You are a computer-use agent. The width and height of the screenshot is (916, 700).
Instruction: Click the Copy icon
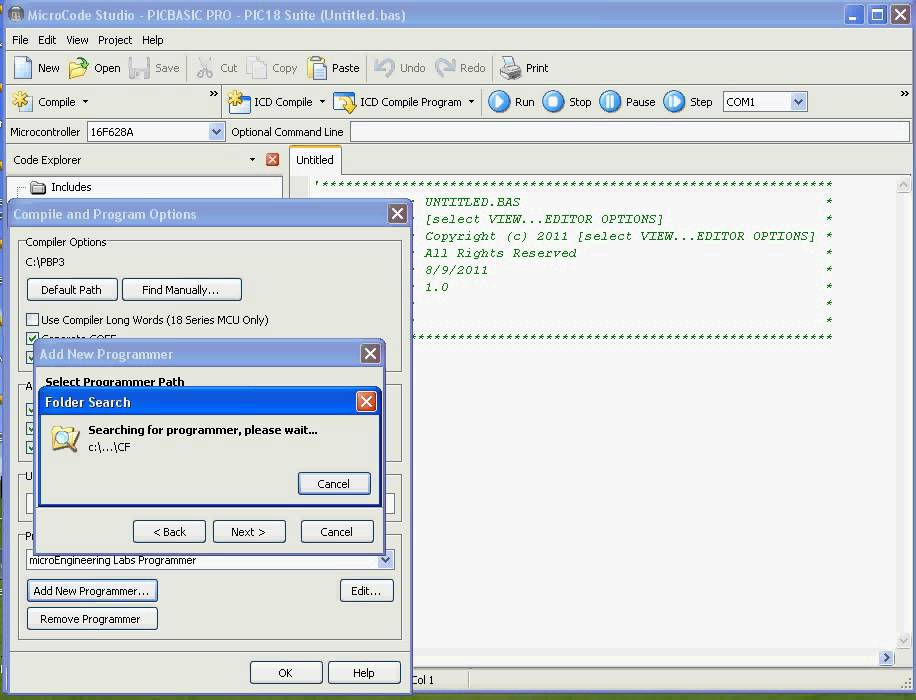click(256, 68)
